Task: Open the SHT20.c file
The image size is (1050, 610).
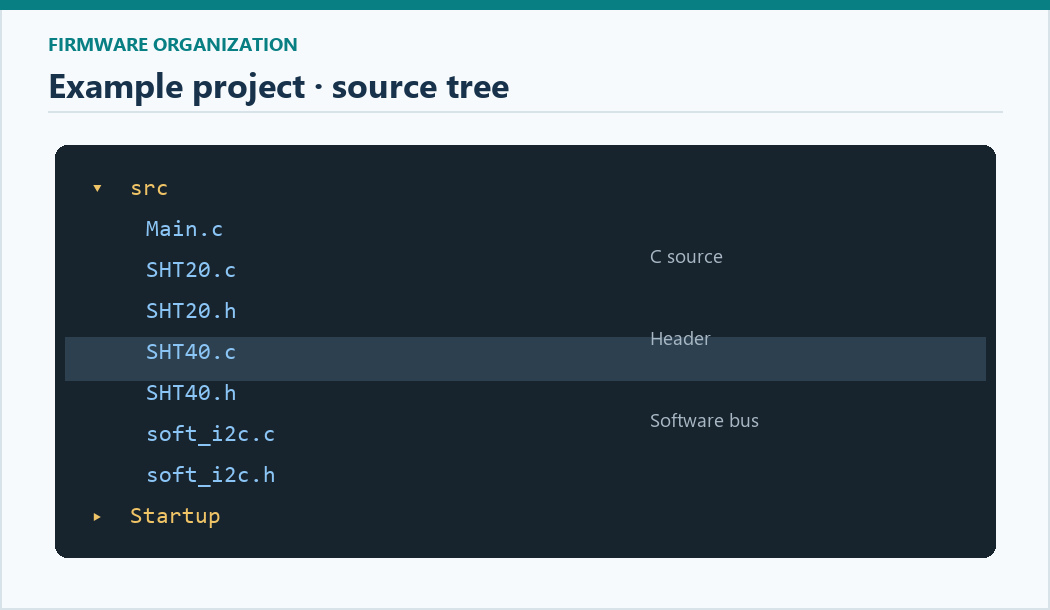Action: pyautogui.click(x=191, y=270)
